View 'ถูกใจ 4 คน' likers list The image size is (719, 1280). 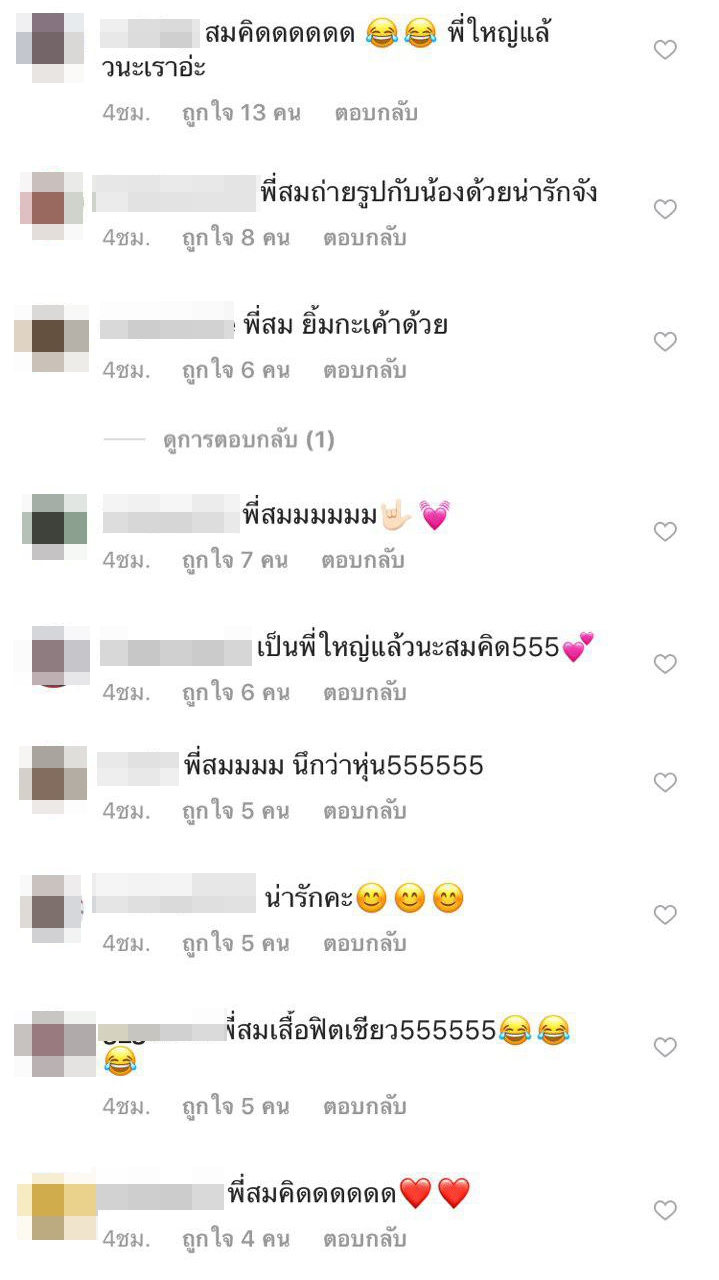click(235, 1240)
